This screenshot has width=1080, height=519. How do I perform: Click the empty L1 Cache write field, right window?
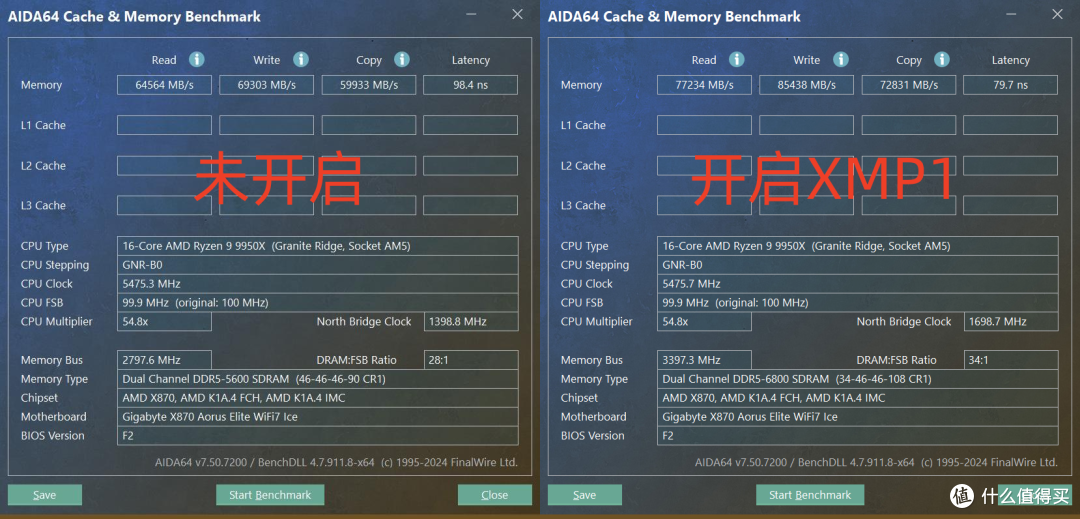pos(807,125)
